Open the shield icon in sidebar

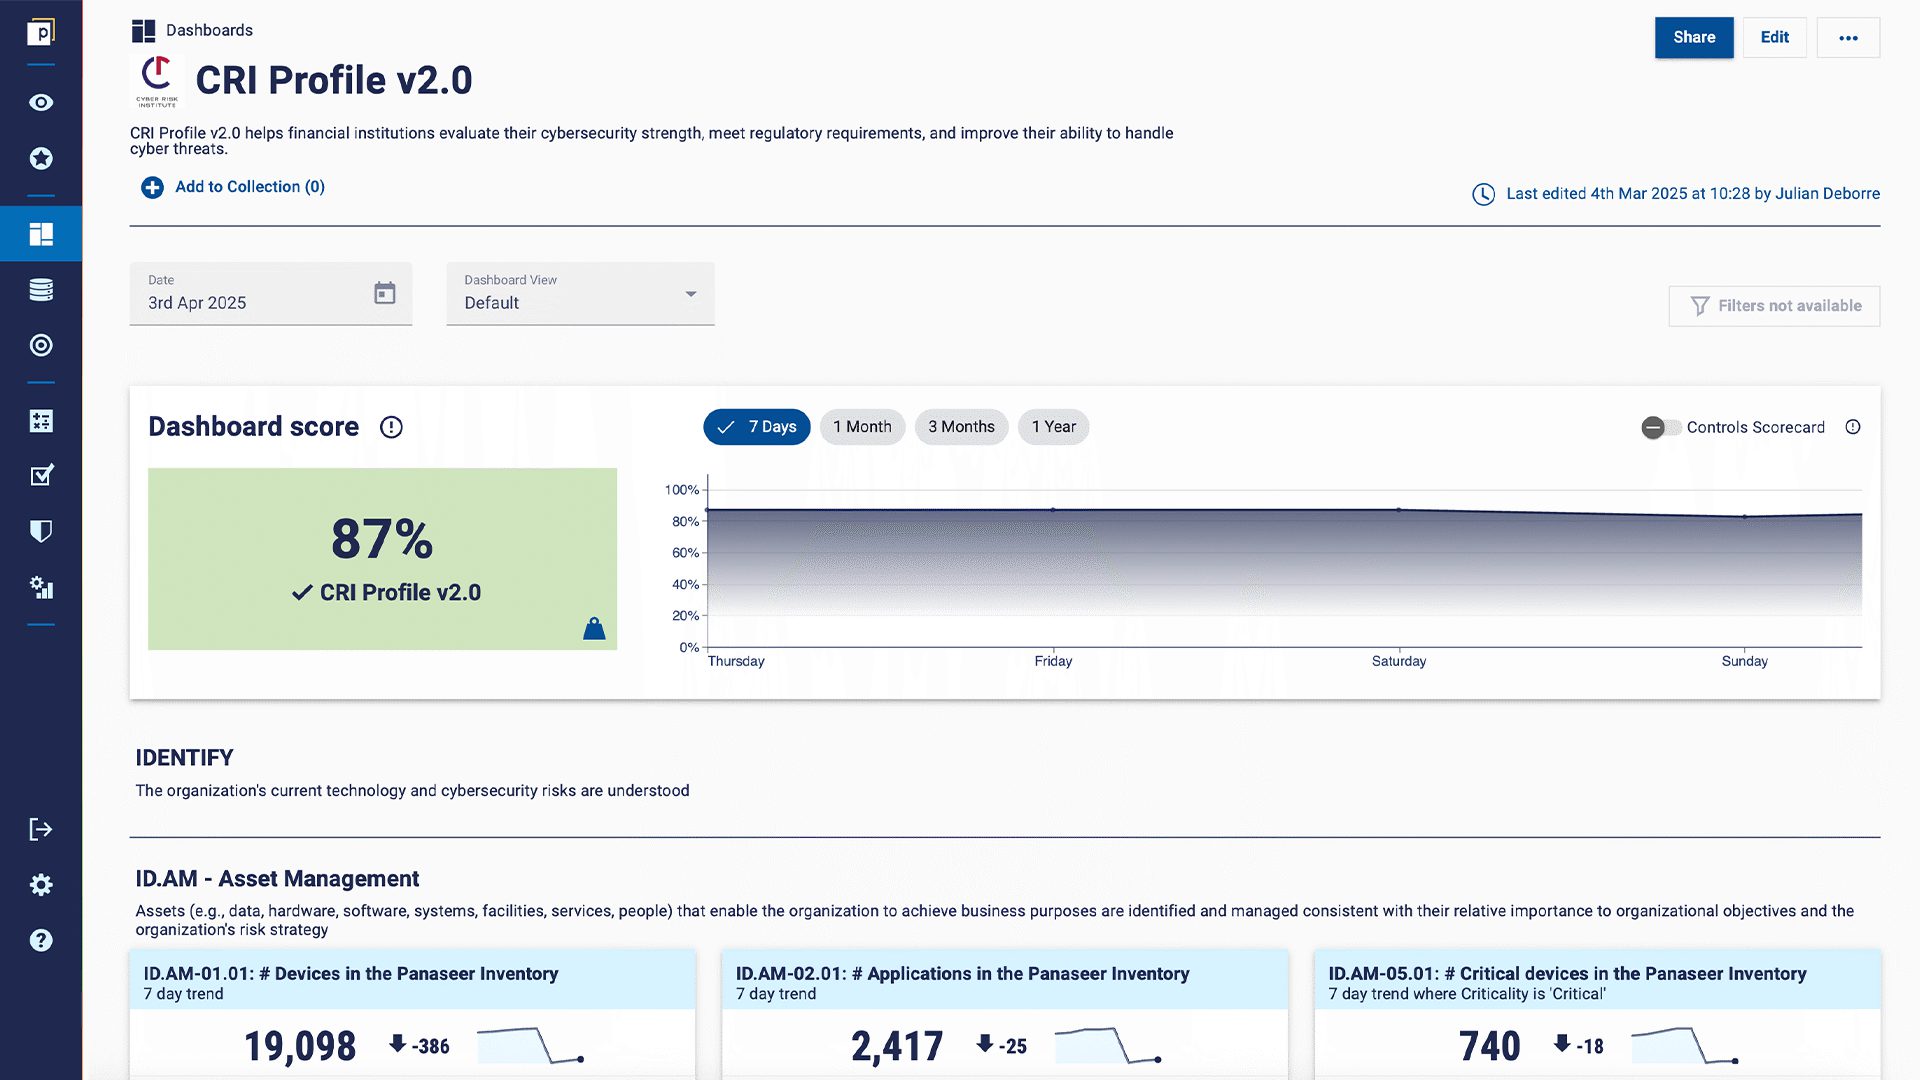pyautogui.click(x=41, y=531)
